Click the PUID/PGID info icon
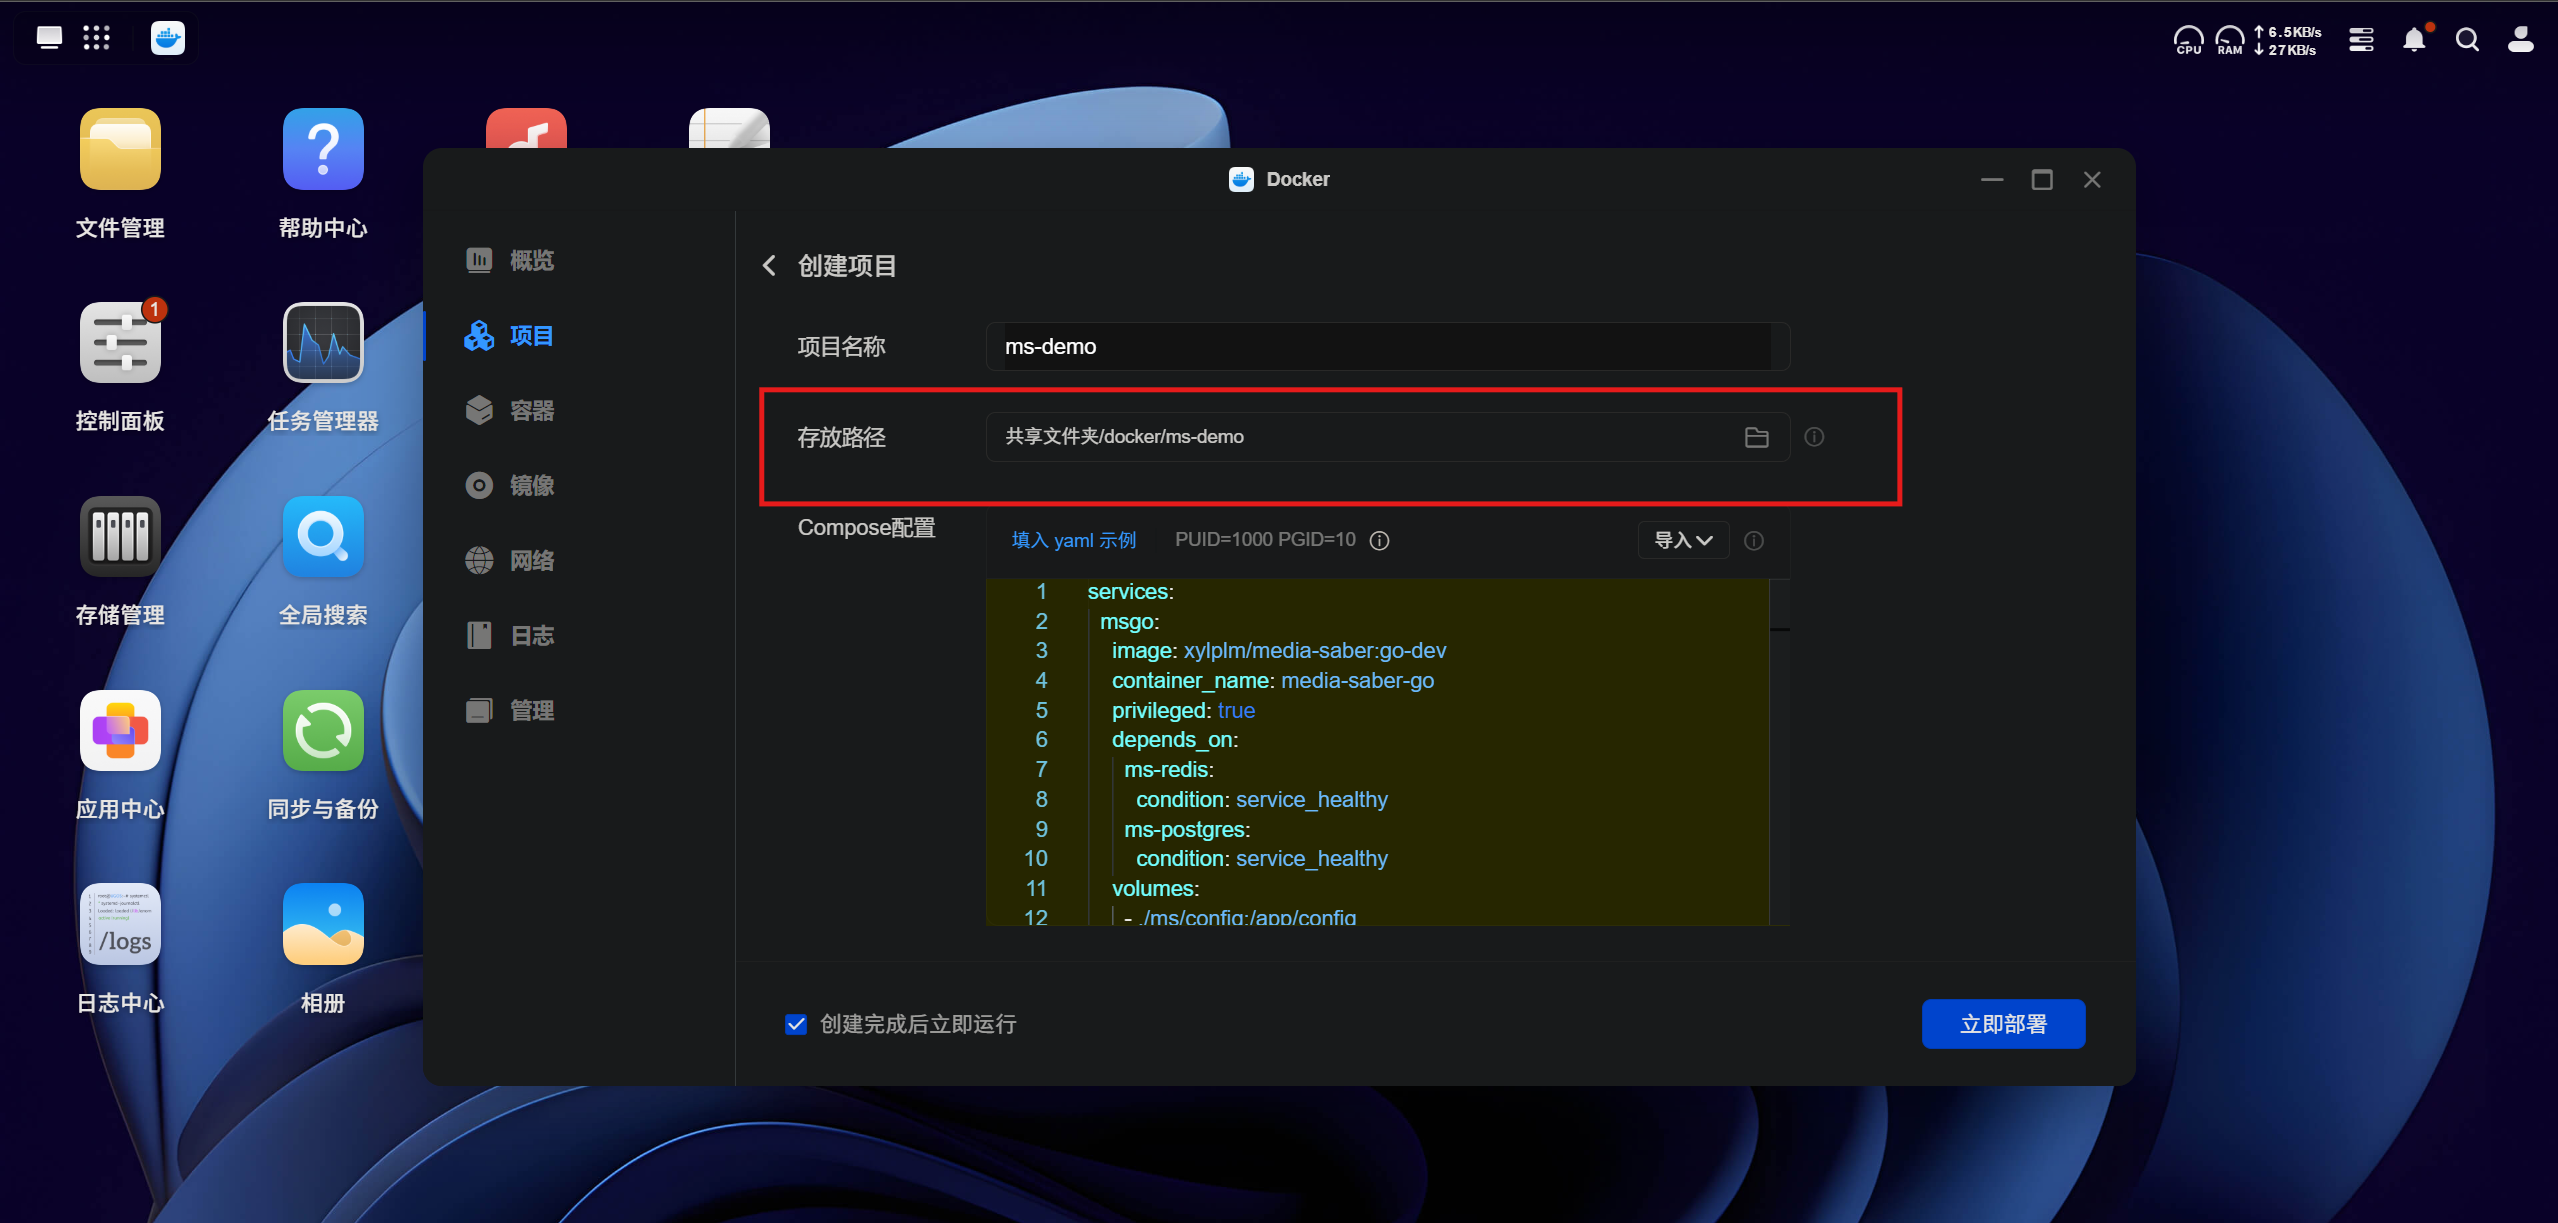2558x1223 pixels. point(1379,541)
